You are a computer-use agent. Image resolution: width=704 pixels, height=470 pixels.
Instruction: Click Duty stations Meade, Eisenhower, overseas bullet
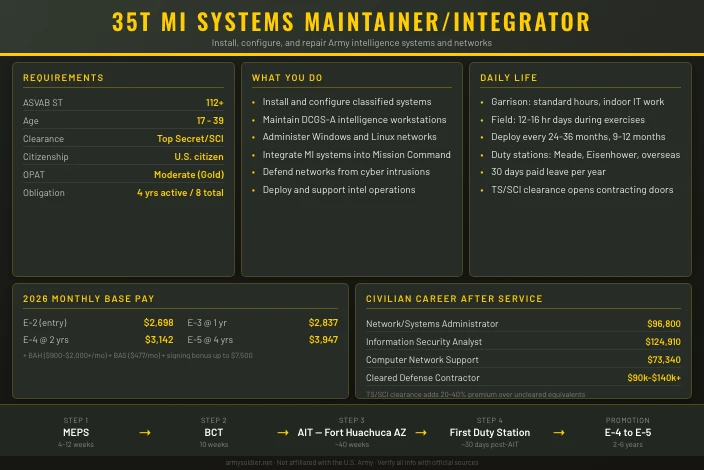coord(585,154)
